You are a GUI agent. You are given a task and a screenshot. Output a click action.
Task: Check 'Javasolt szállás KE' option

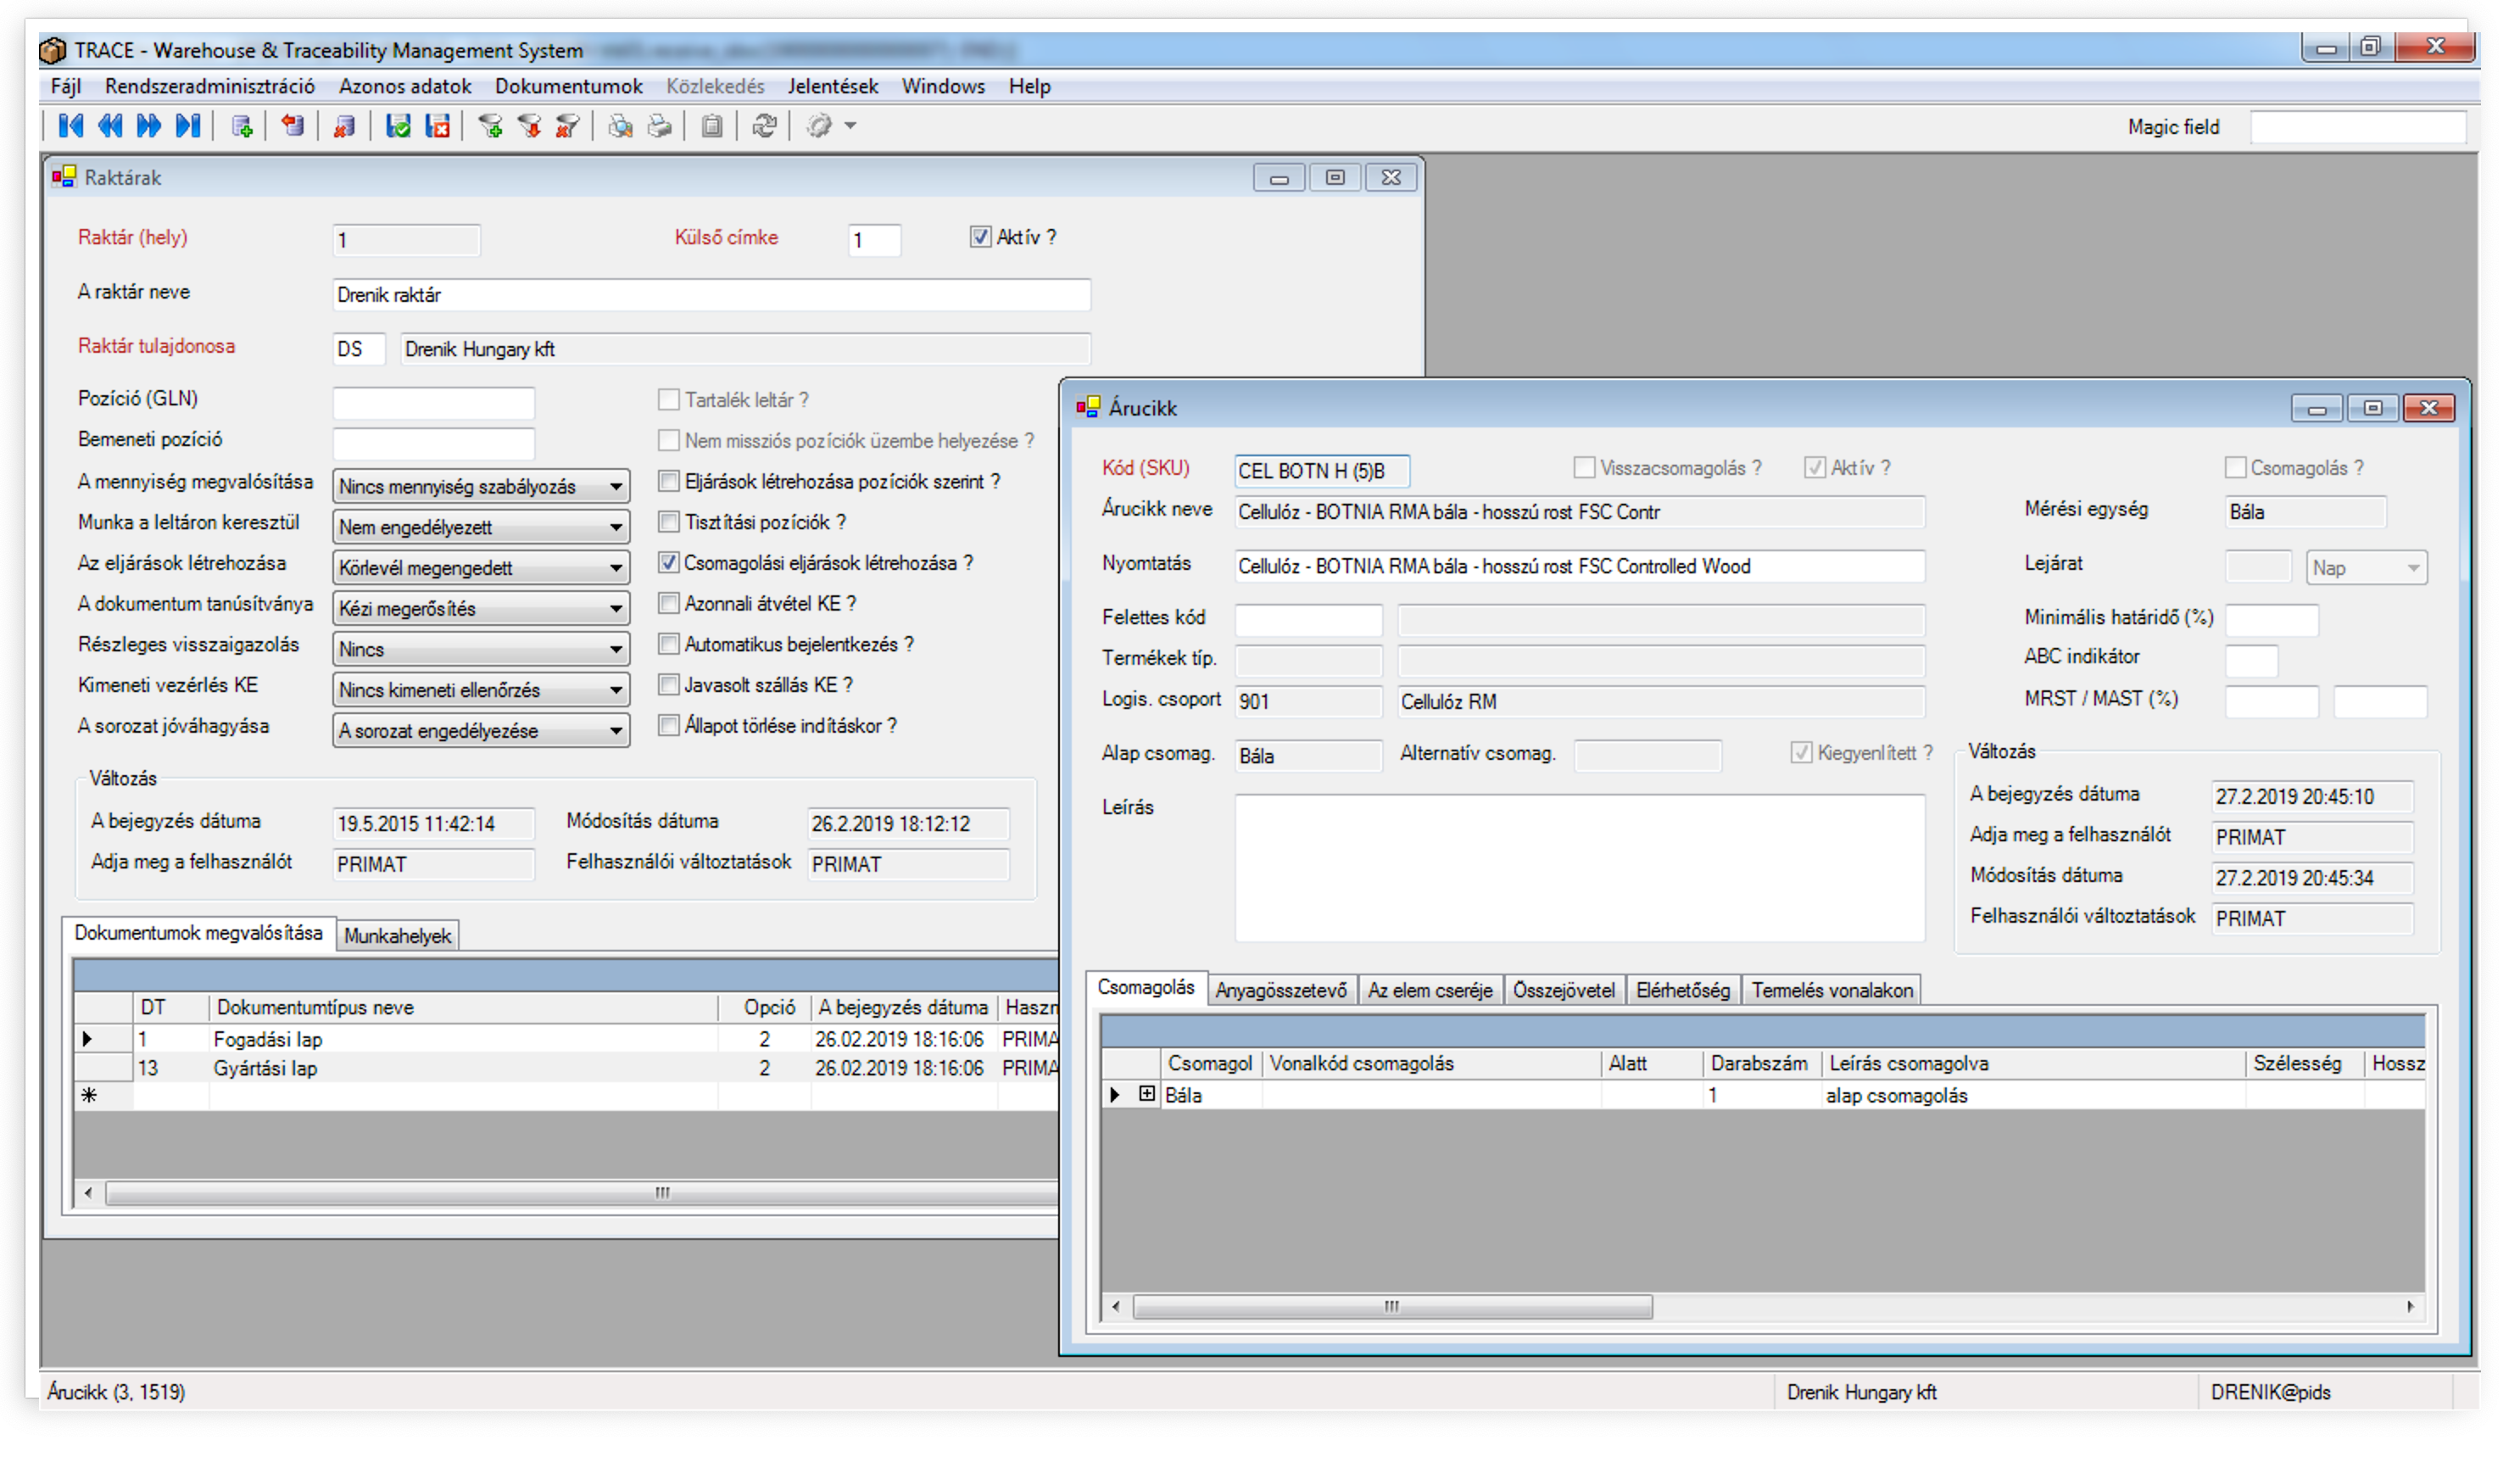669,685
